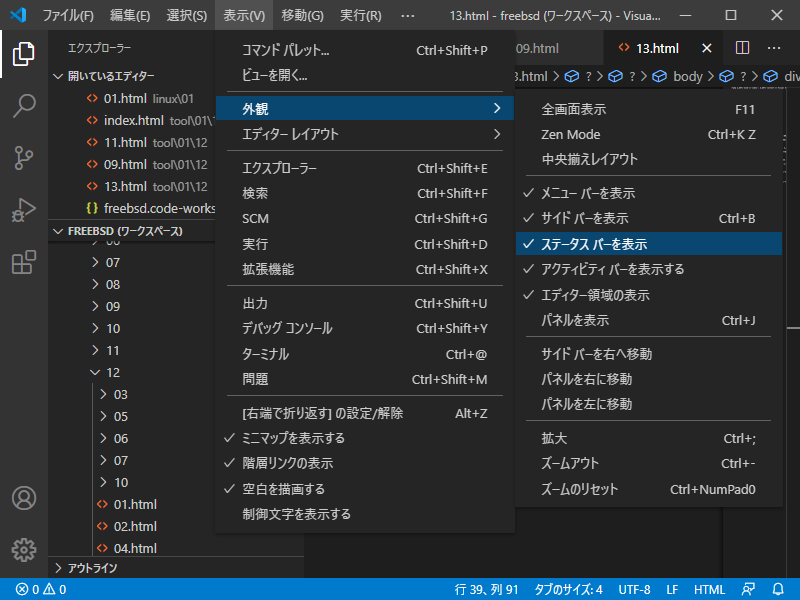Open editor more actions ellipsis
This screenshot has width=800, height=600.
pos(774,48)
